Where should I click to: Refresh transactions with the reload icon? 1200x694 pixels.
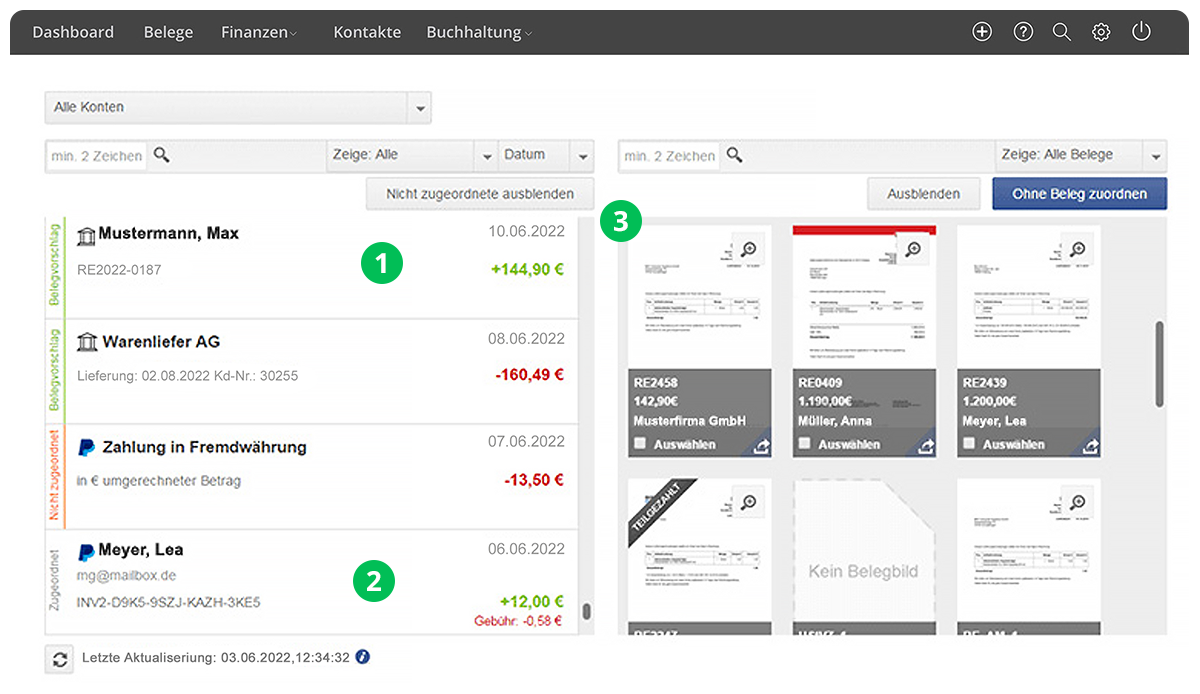(x=60, y=659)
